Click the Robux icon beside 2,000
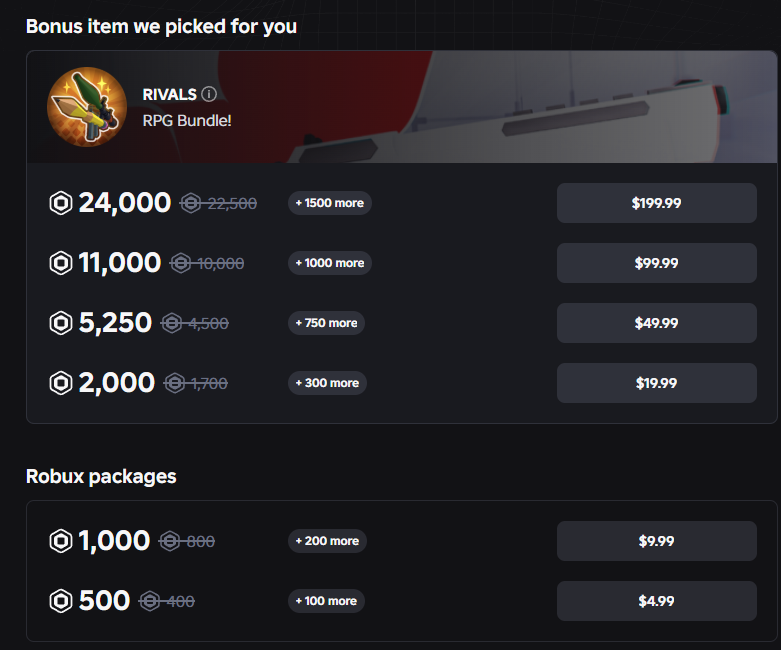 (x=61, y=383)
